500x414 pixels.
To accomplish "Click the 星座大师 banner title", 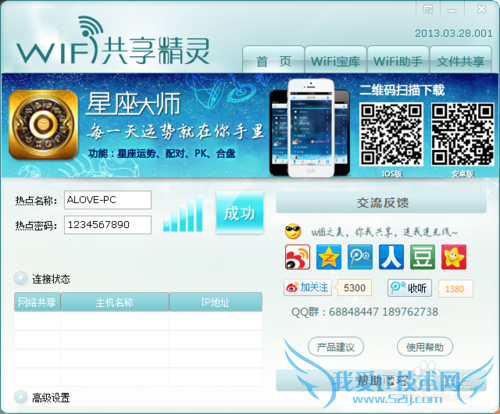I will point(133,104).
